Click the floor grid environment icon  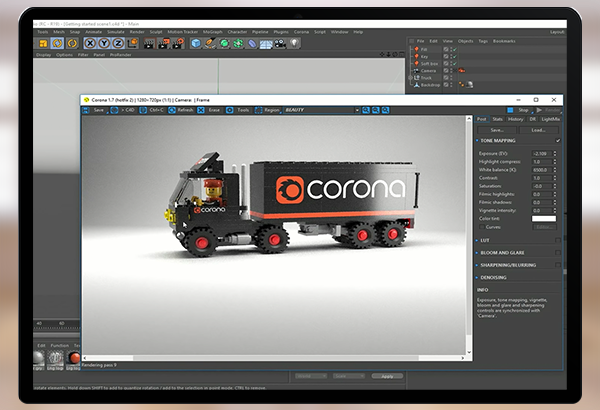(266, 44)
